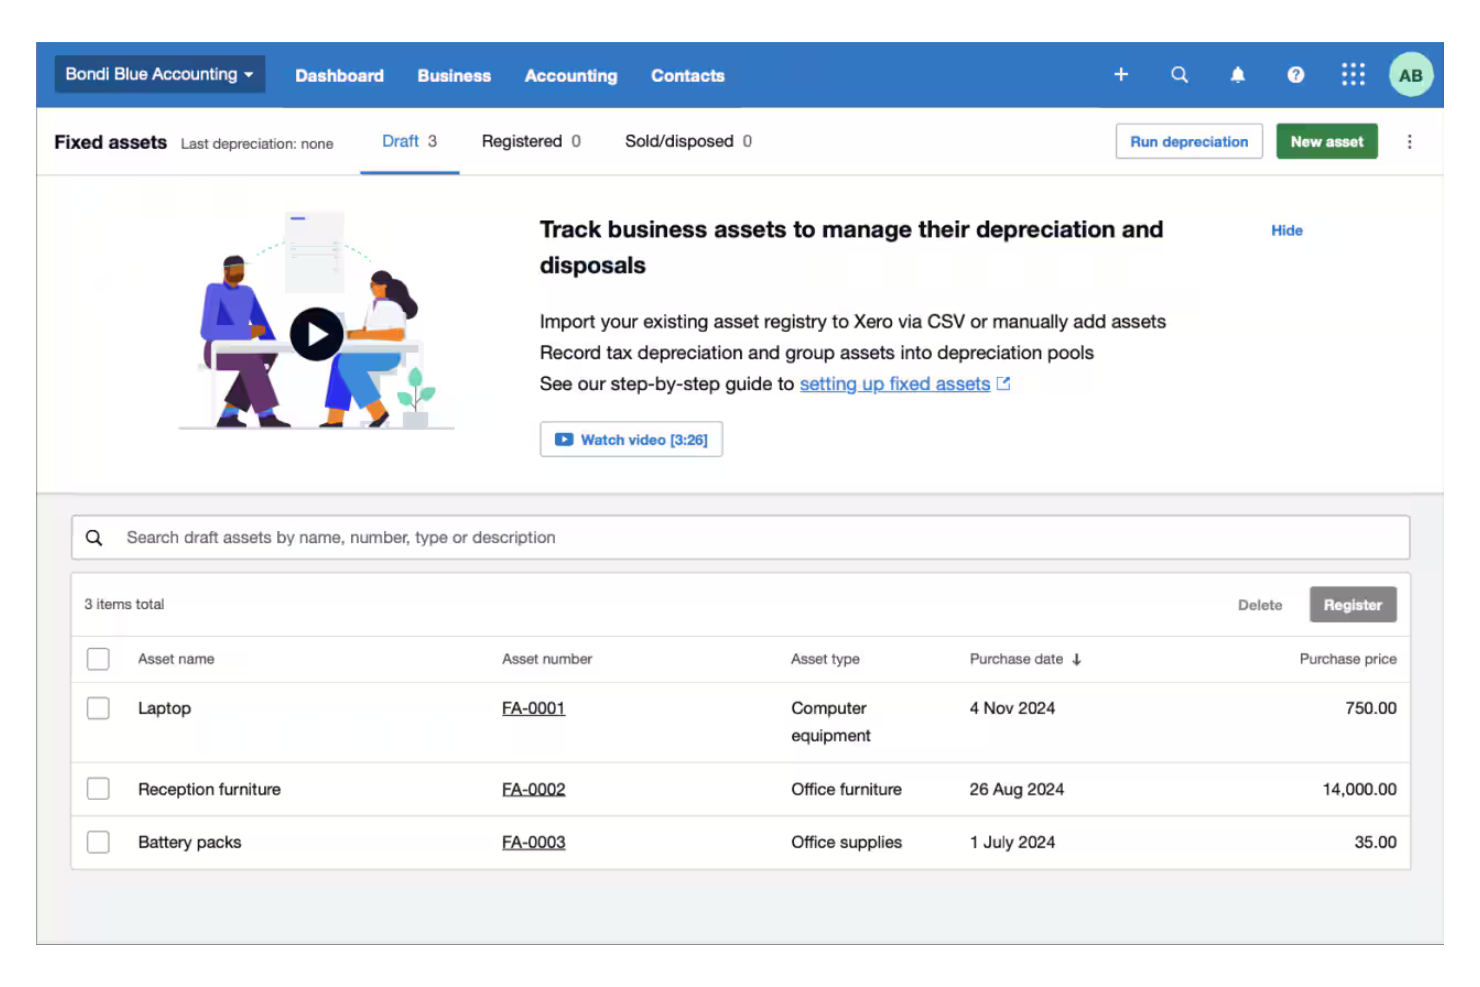Click the notifications bell icon
The width and height of the screenshot is (1480, 987).
[1238, 74]
